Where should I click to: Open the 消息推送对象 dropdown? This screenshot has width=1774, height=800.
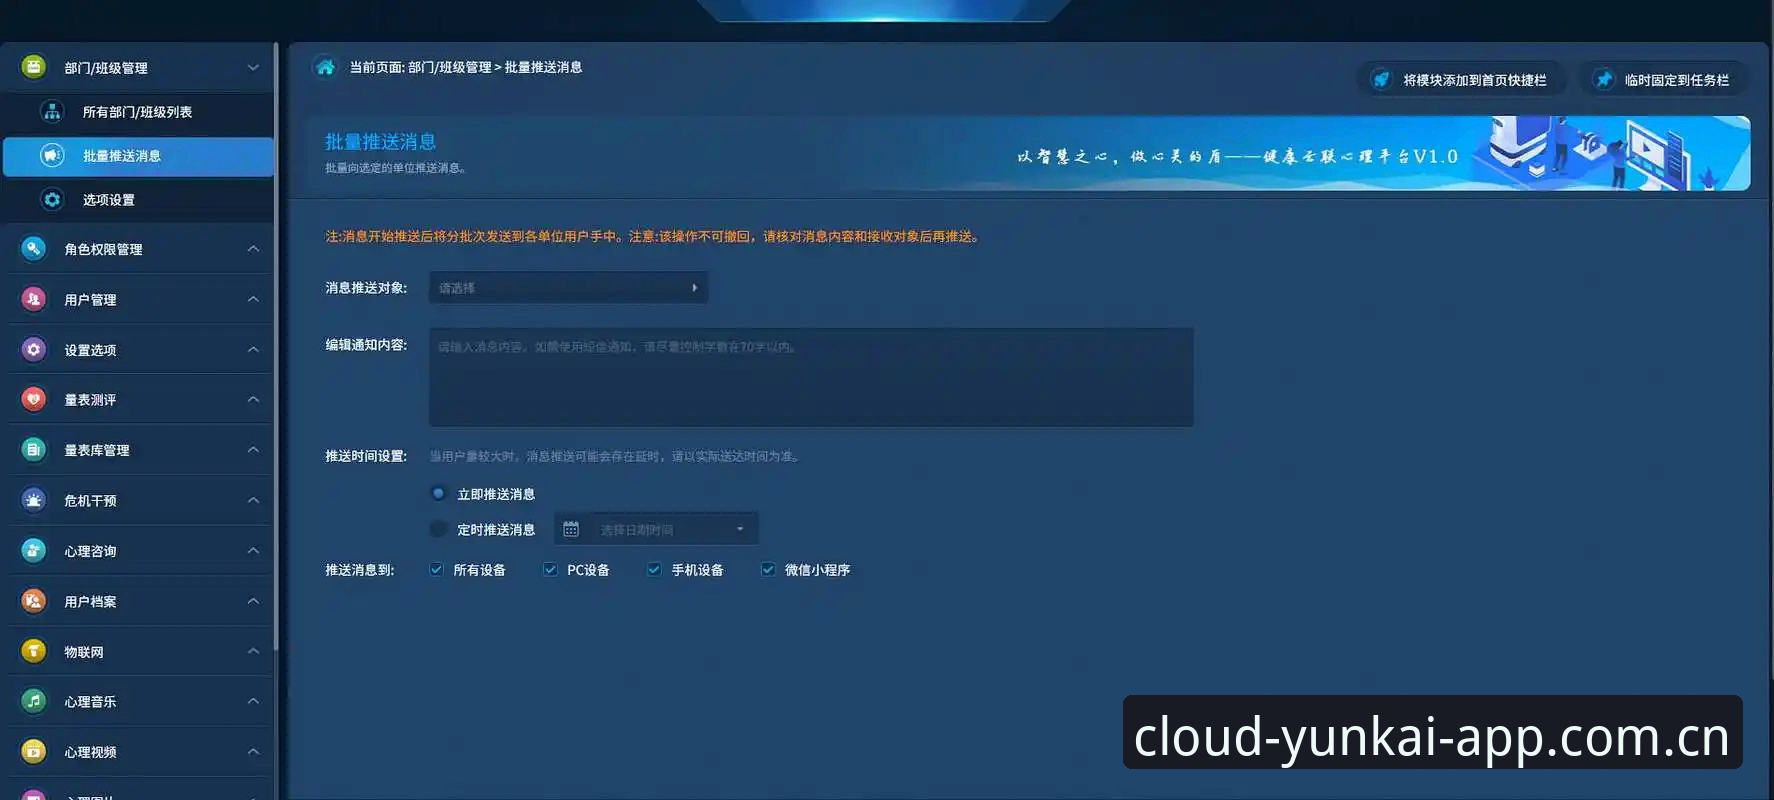click(x=568, y=288)
